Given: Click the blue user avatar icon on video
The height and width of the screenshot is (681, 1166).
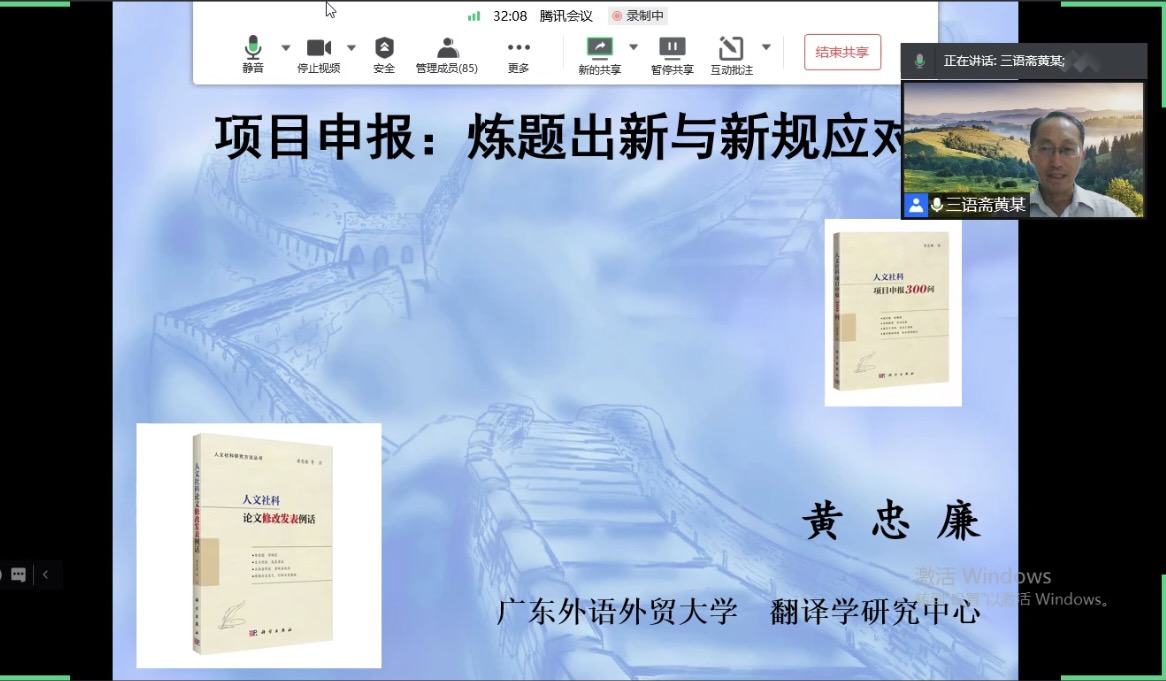Looking at the screenshot, I should pyautogui.click(x=915, y=205).
